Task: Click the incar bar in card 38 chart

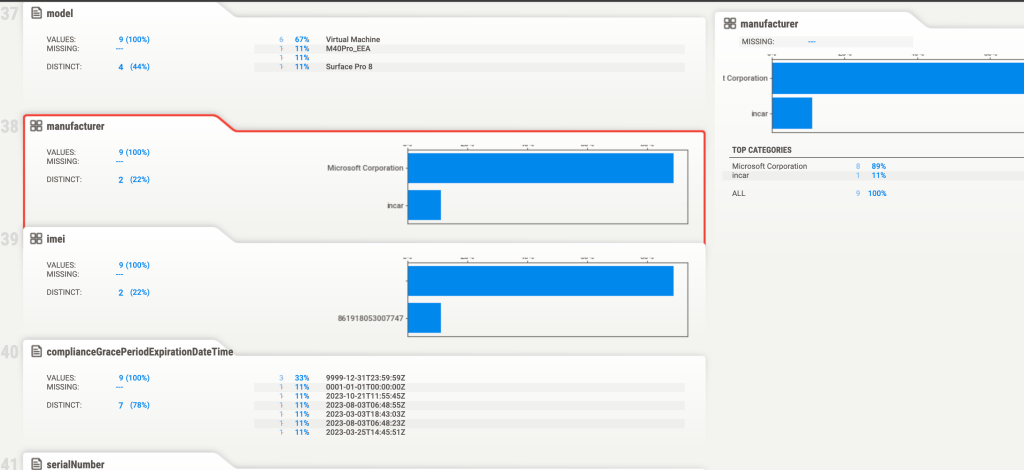Action: click(x=424, y=205)
